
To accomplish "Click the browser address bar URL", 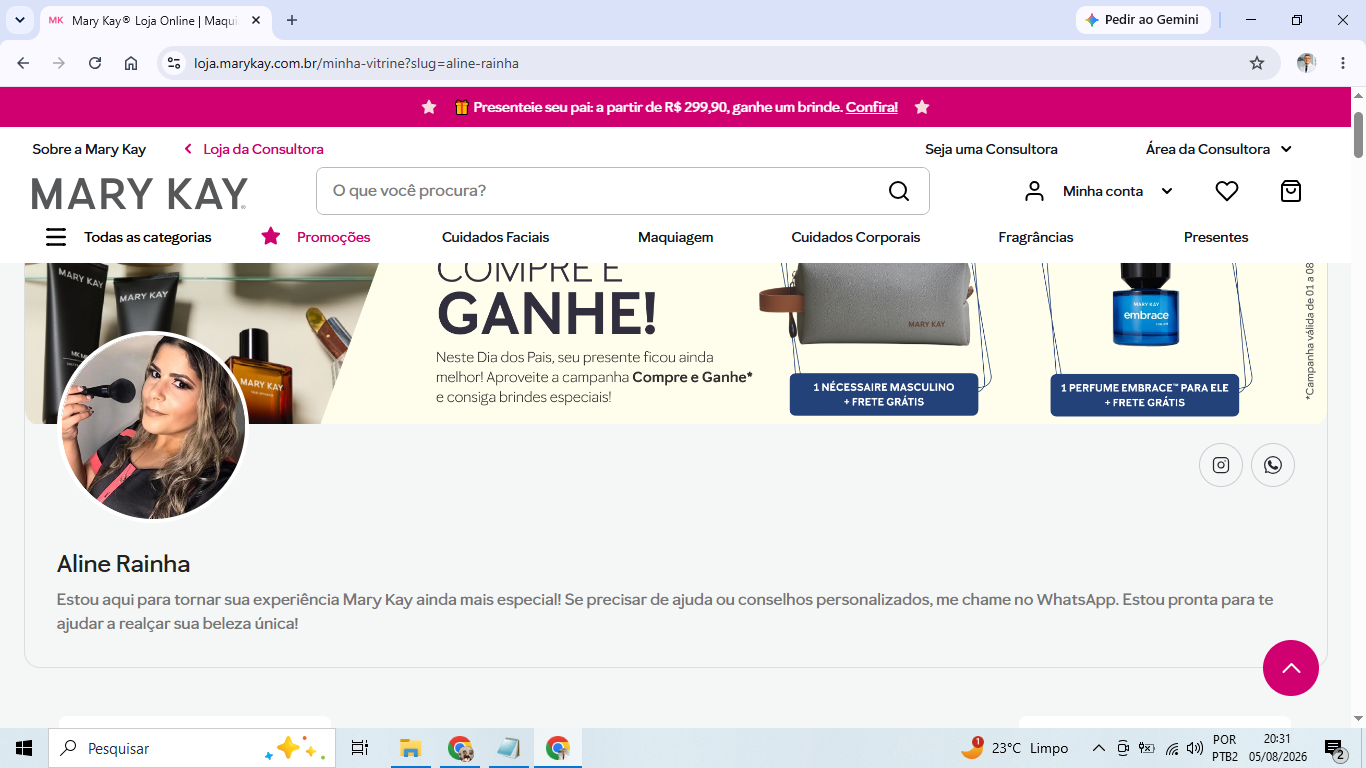I will click(x=356, y=63).
